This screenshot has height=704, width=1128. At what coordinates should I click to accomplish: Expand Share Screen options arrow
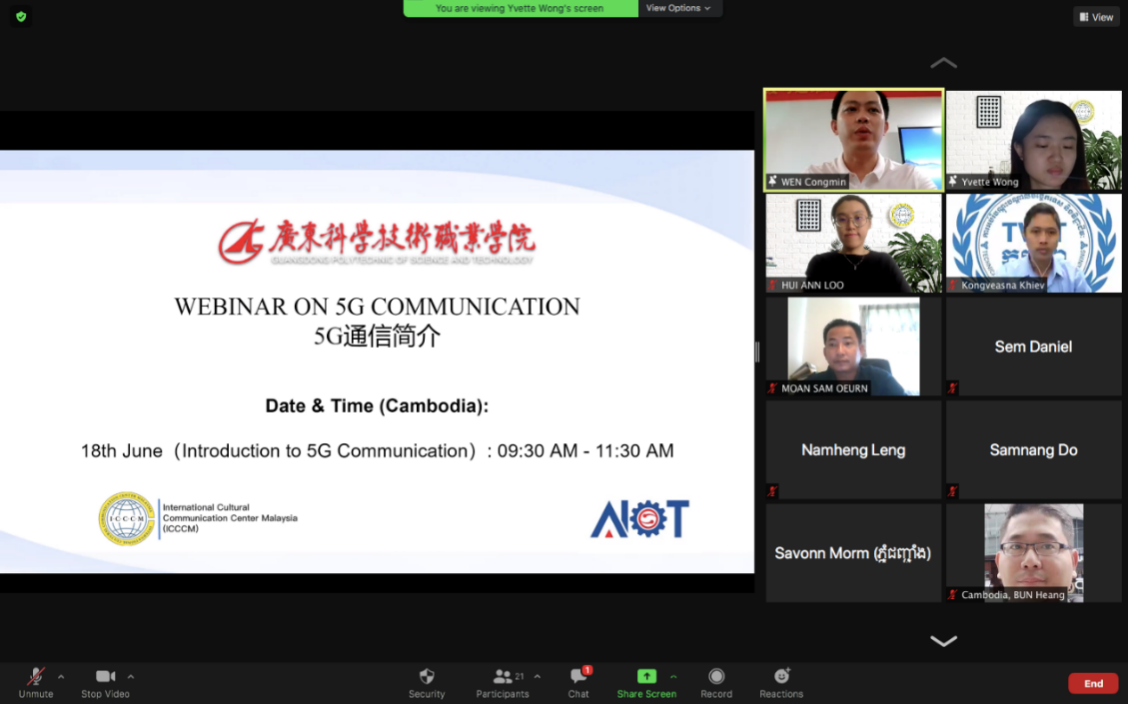pyautogui.click(x=673, y=676)
